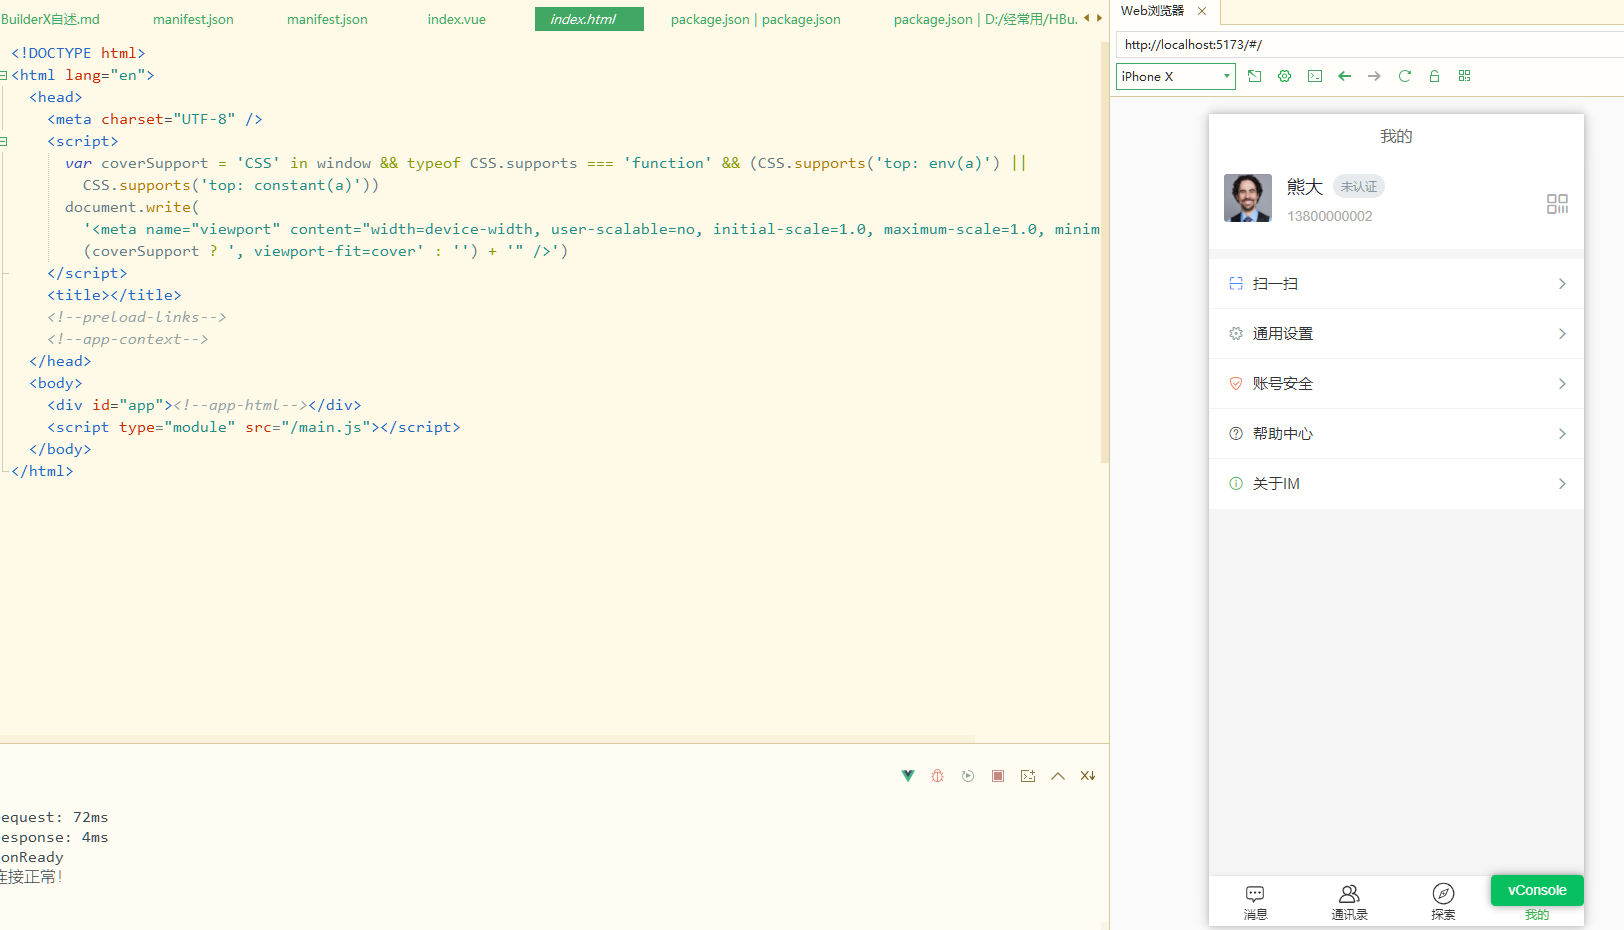Click chevron on 账号安全 row
Image resolution: width=1624 pixels, height=930 pixels.
click(1562, 384)
